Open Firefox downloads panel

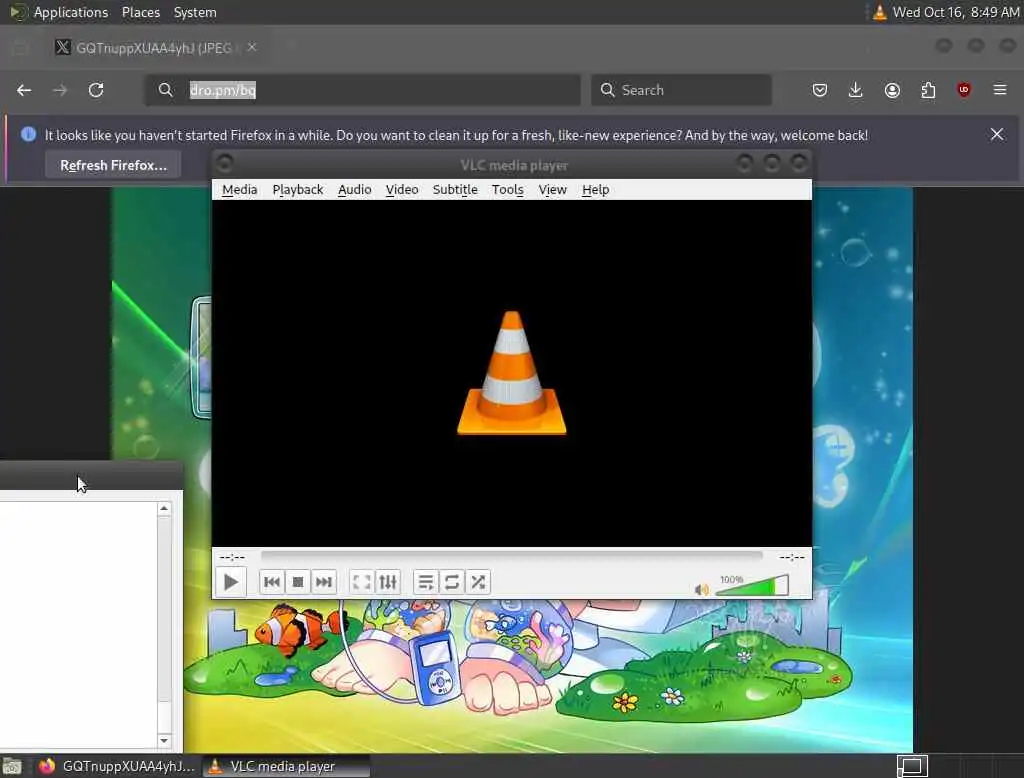(x=856, y=90)
